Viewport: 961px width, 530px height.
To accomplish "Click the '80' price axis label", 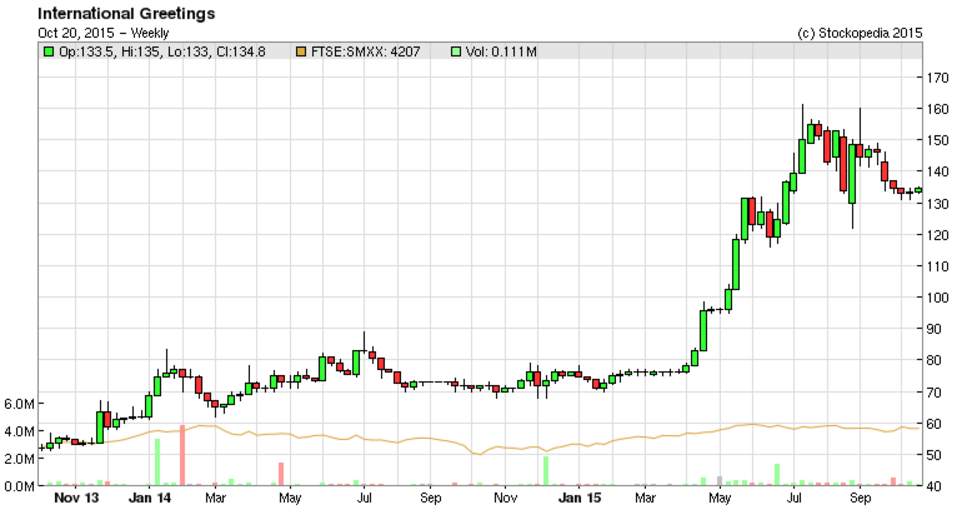I will (934, 360).
